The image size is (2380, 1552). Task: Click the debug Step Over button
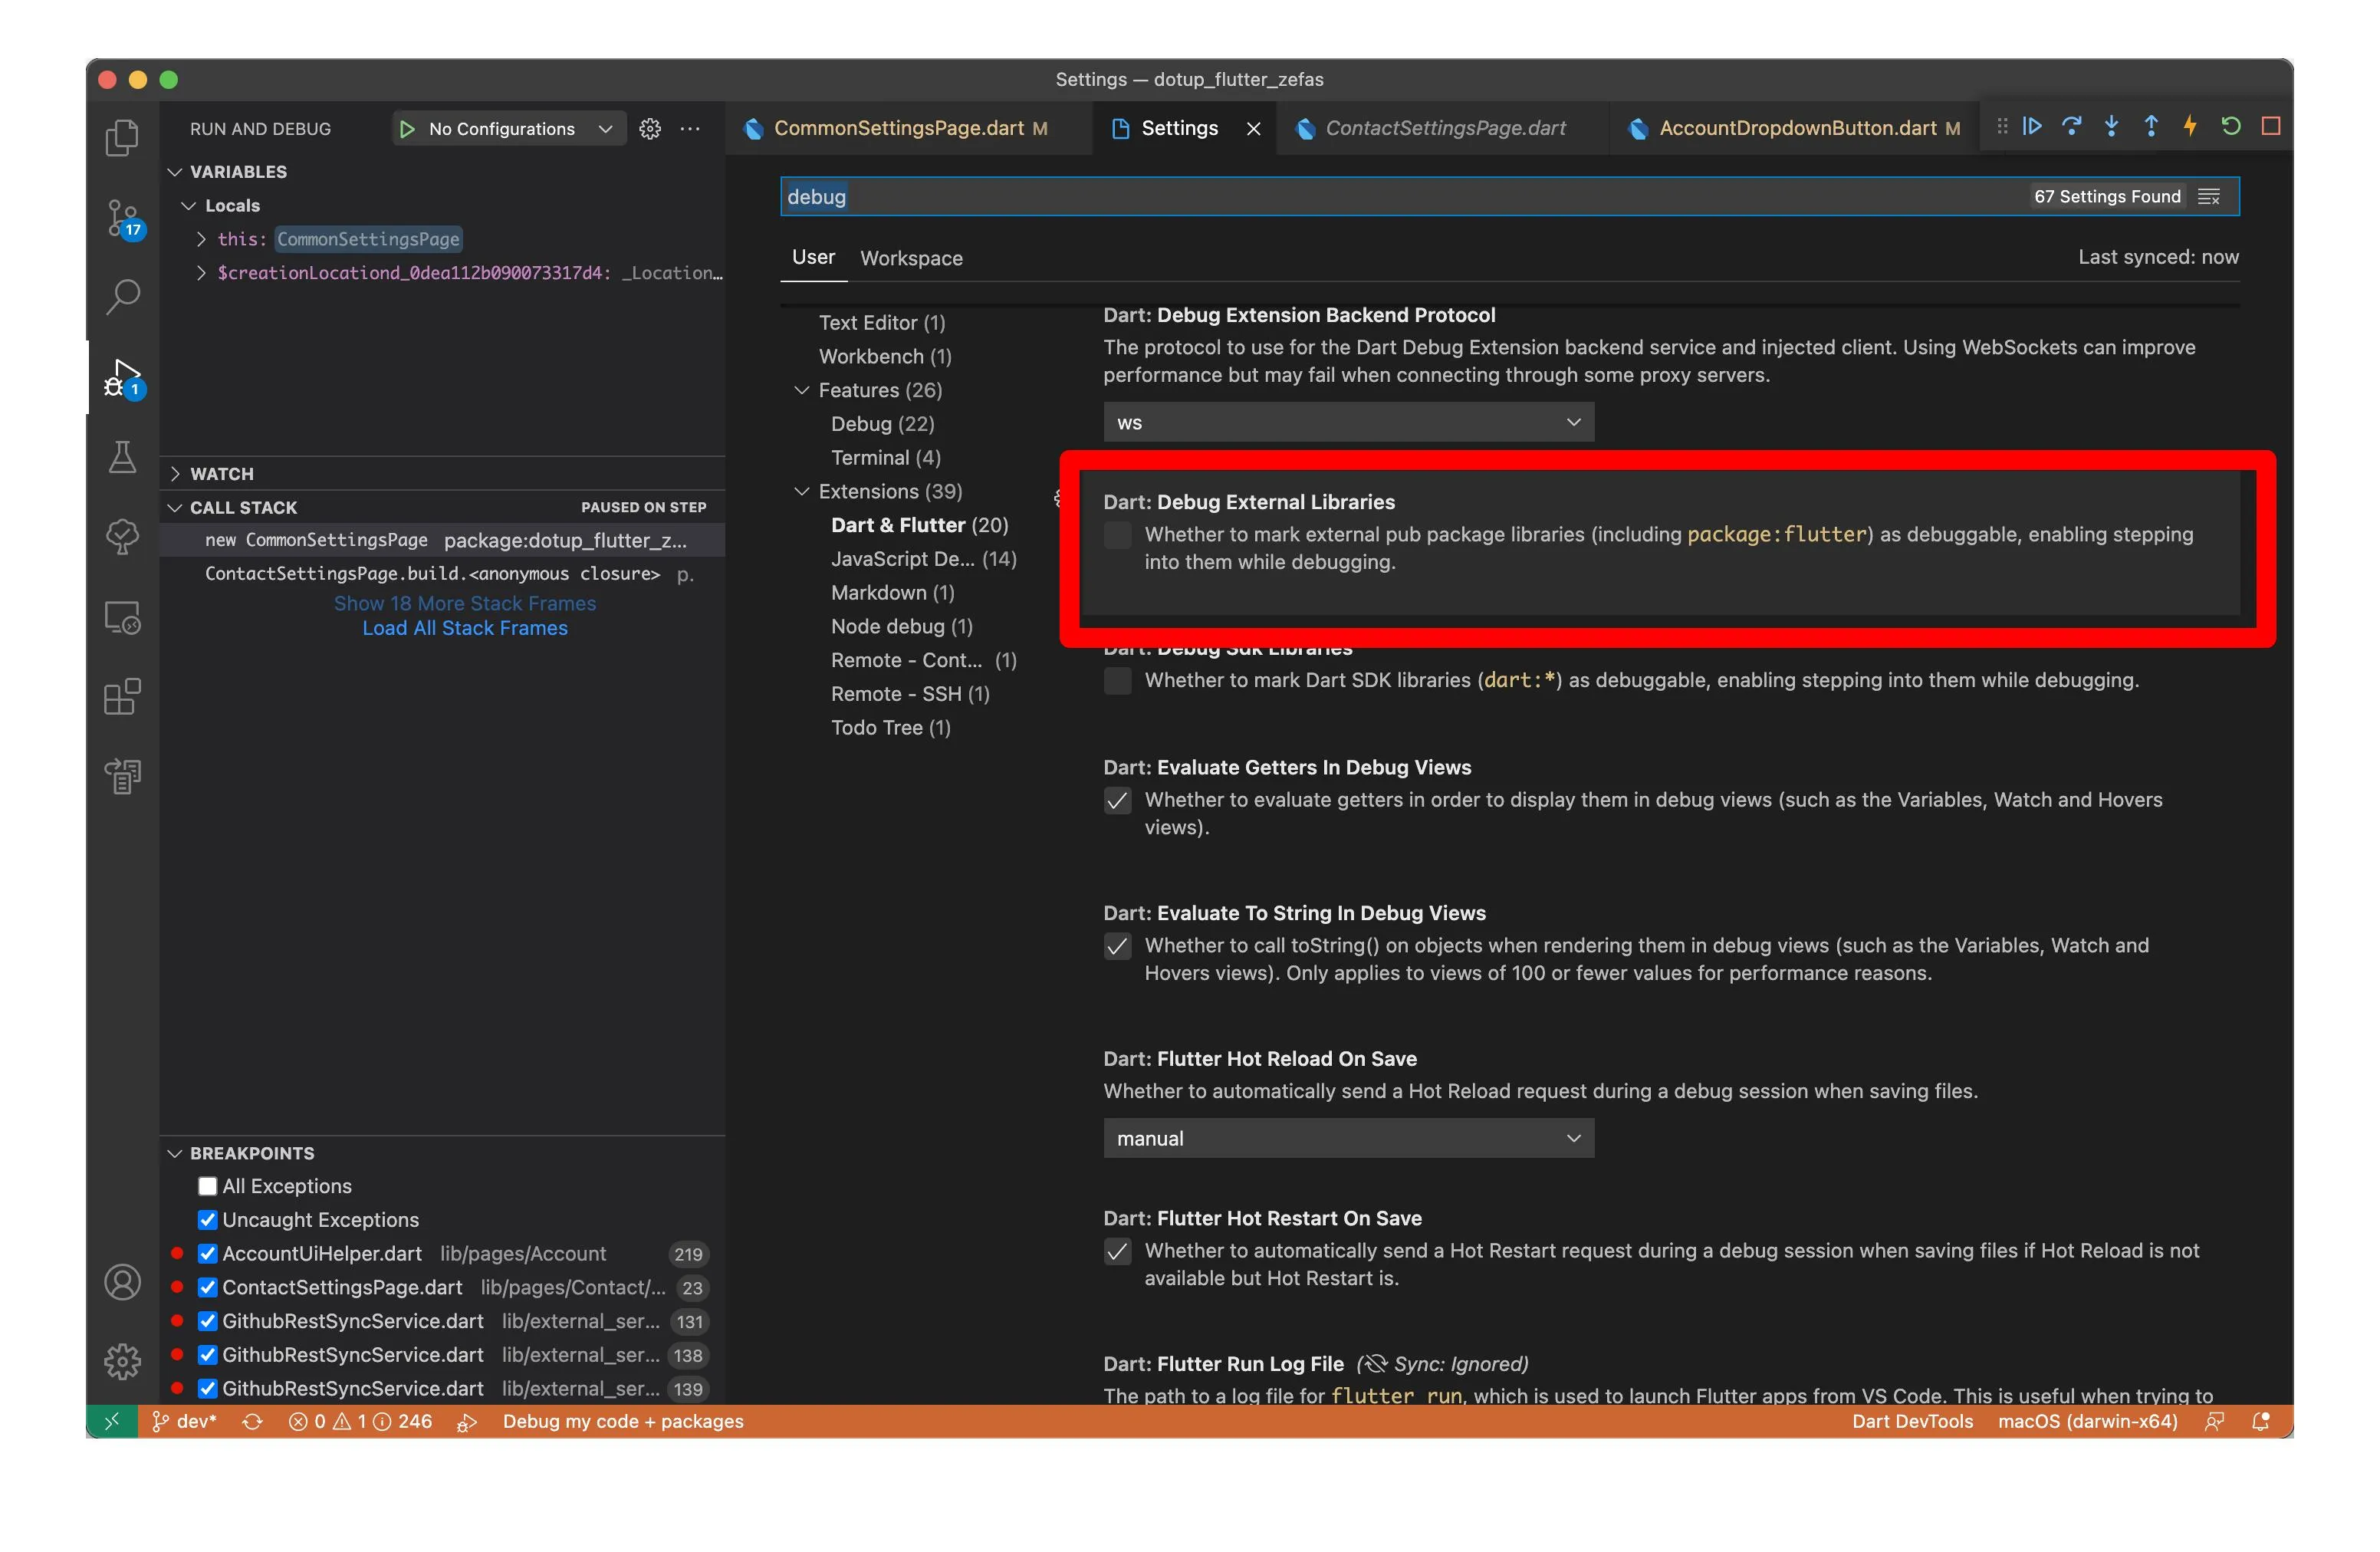coord(2071,127)
